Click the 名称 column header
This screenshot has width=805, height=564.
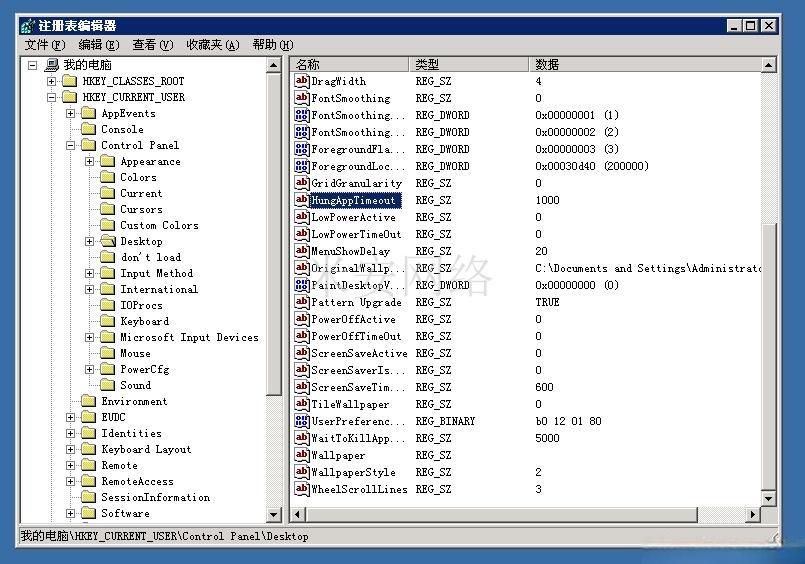pyautogui.click(x=350, y=64)
